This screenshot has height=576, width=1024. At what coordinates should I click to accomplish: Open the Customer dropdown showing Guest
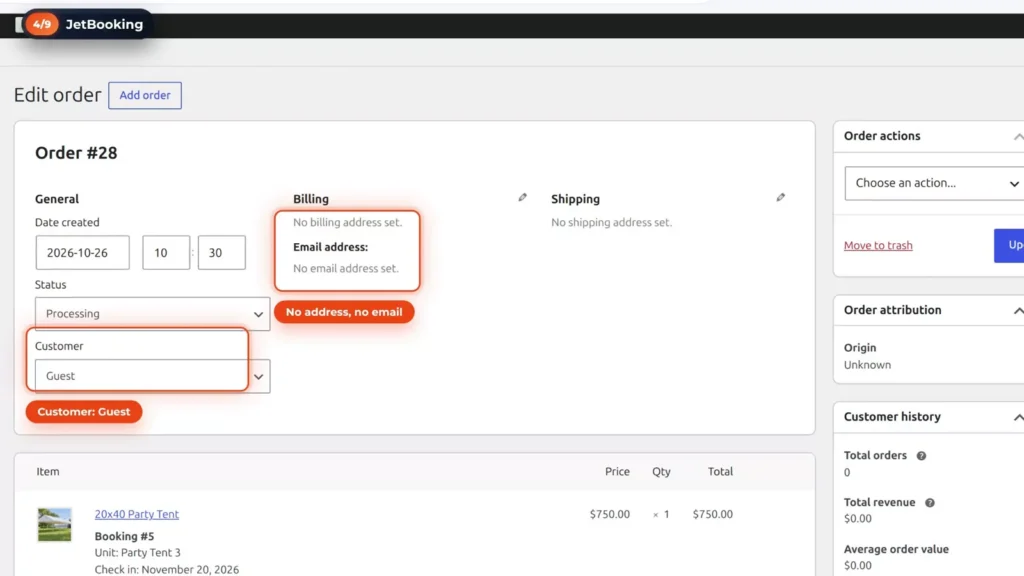point(152,376)
